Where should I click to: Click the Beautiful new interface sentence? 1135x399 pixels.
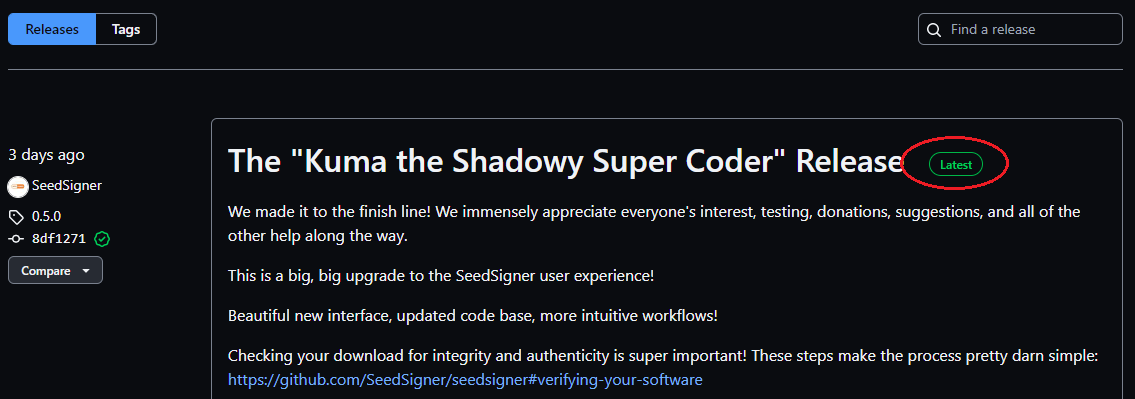pyautogui.click(x=473, y=316)
